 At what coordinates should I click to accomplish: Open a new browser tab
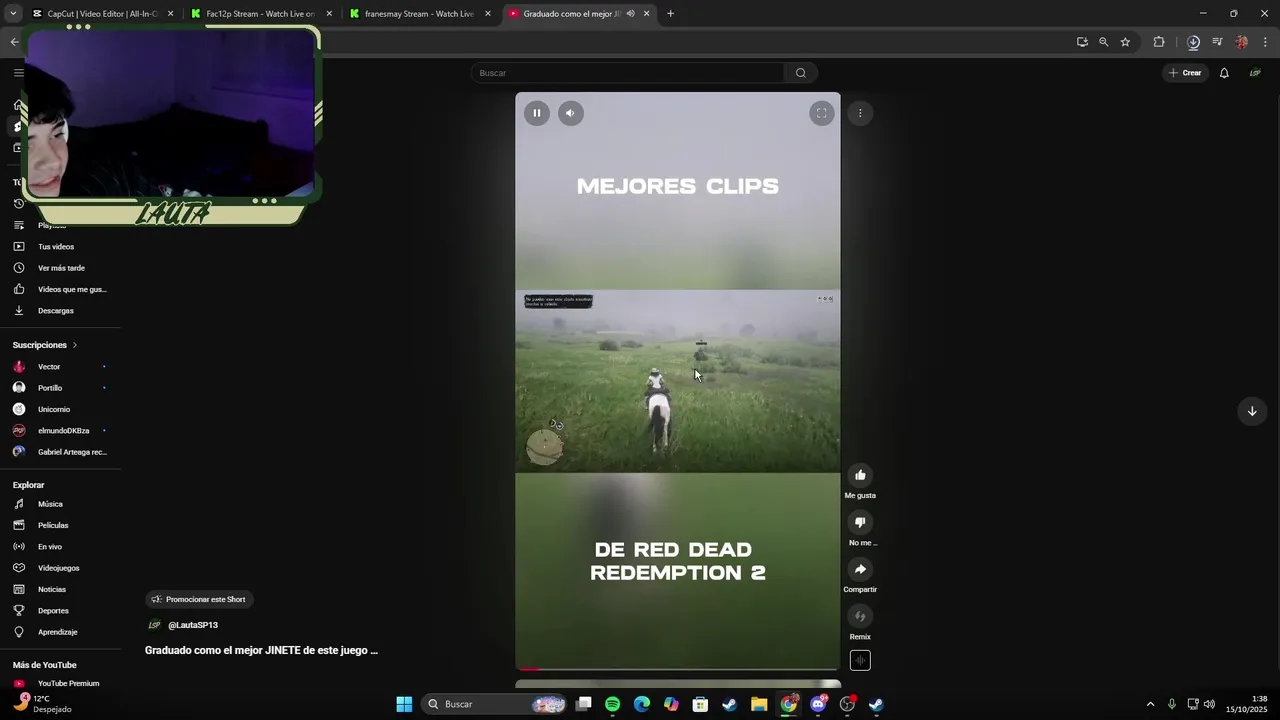click(670, 14)
